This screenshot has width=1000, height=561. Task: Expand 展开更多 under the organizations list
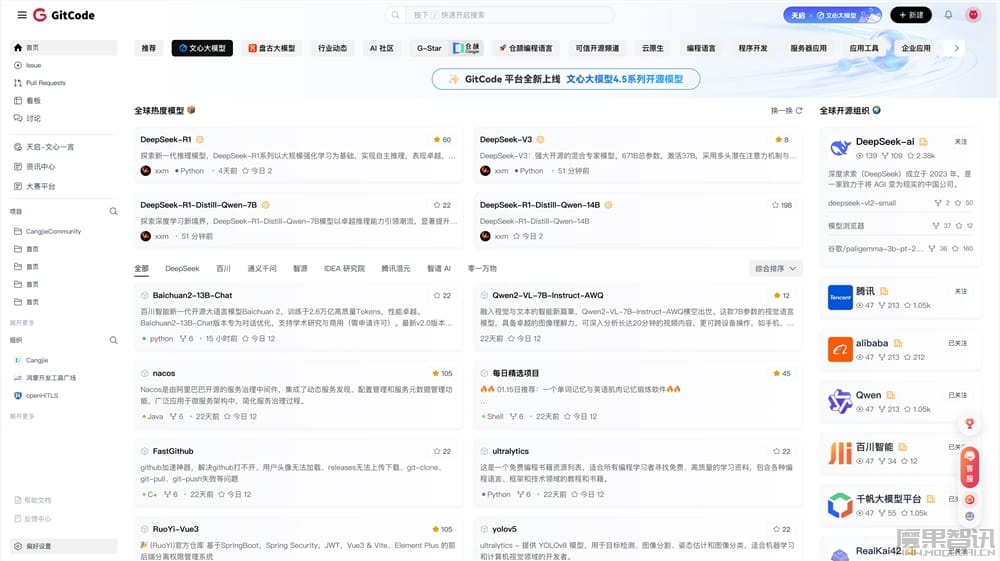click(x=22, y=416)
